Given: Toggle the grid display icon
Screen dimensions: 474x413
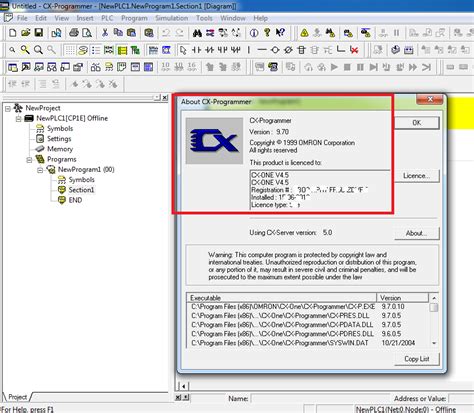Looking at the screenshot, I should click(69, 50).
